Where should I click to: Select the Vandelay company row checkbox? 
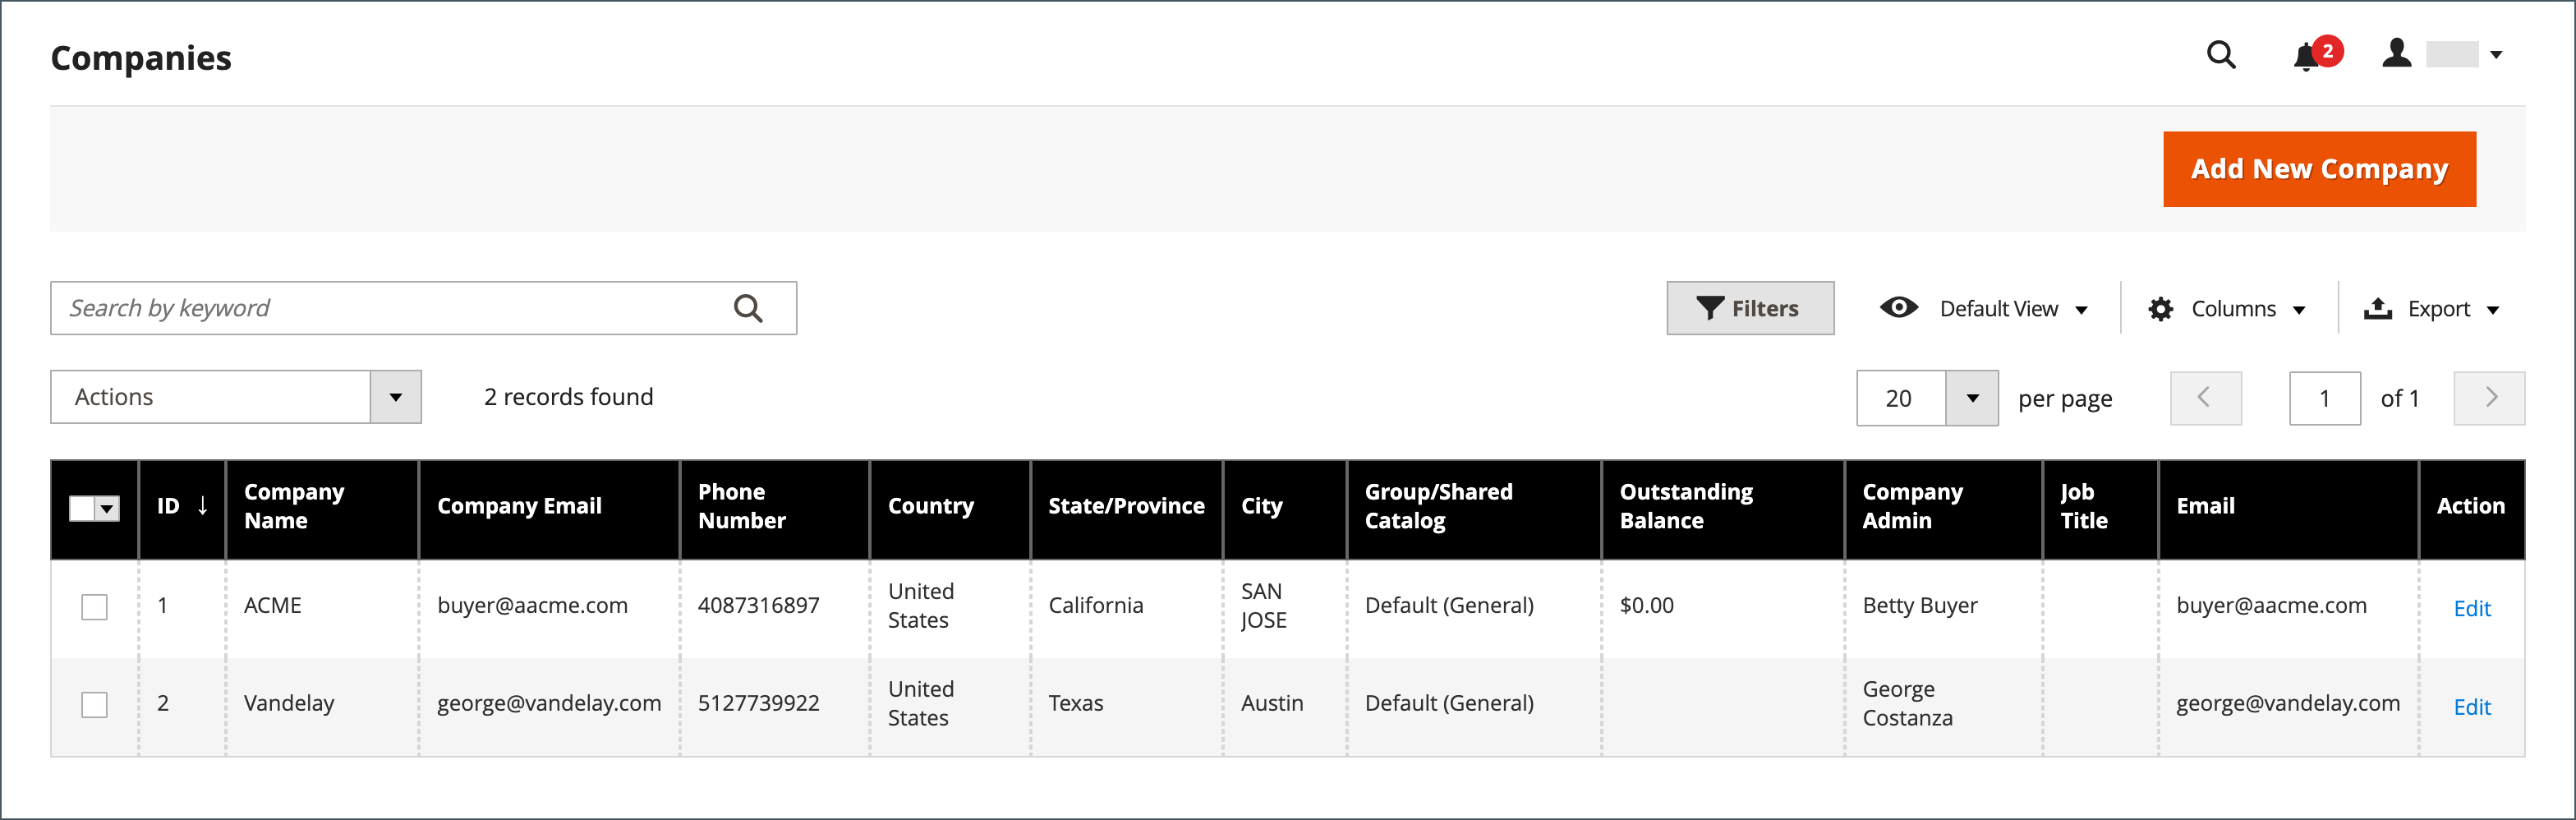click(x=95, y=705)
